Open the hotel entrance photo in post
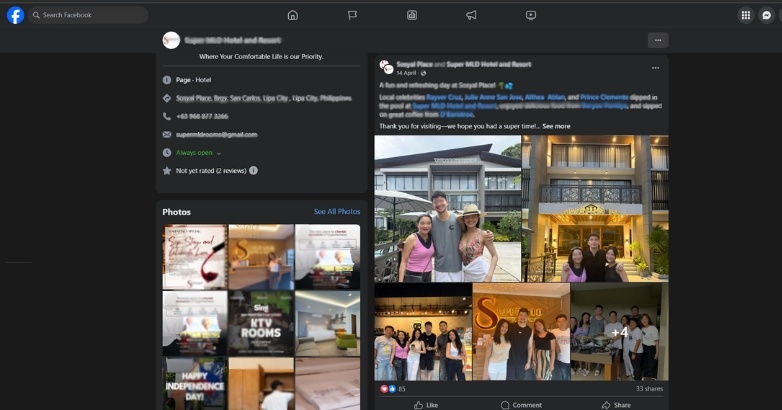The width and height of the screenshot is (782, 410). (595, 208)
